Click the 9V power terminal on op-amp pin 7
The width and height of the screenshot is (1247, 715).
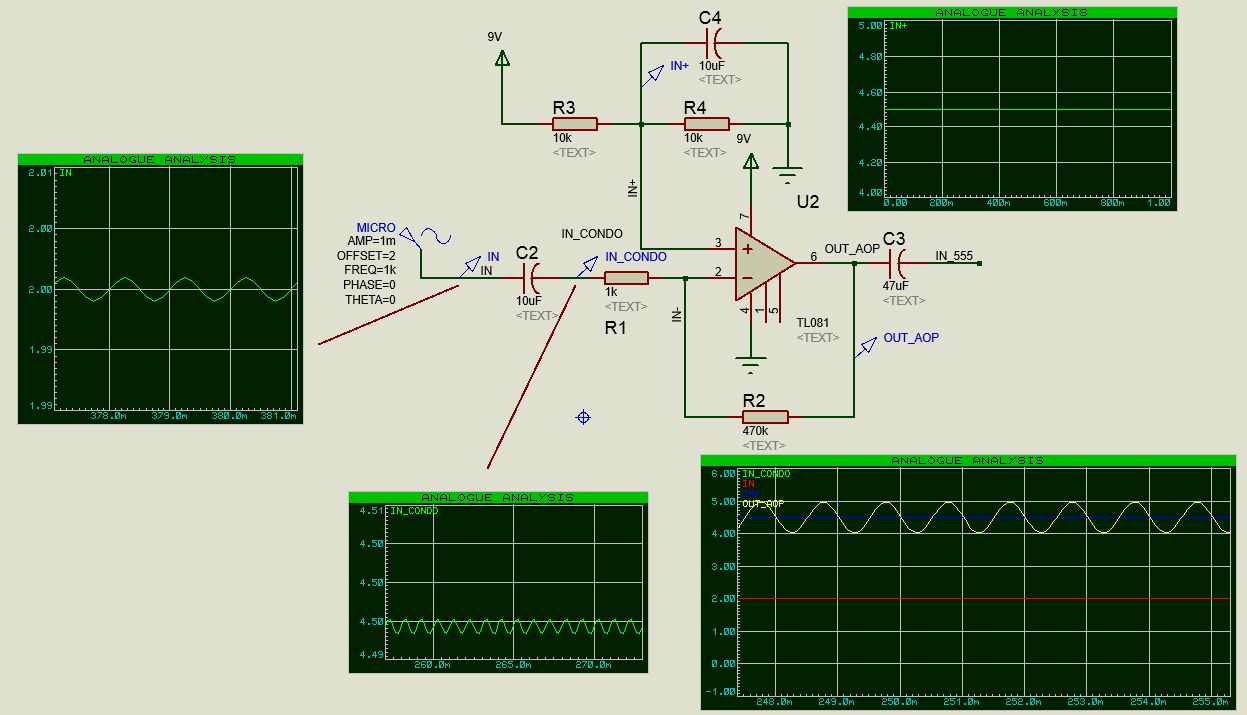pos(750,161)
